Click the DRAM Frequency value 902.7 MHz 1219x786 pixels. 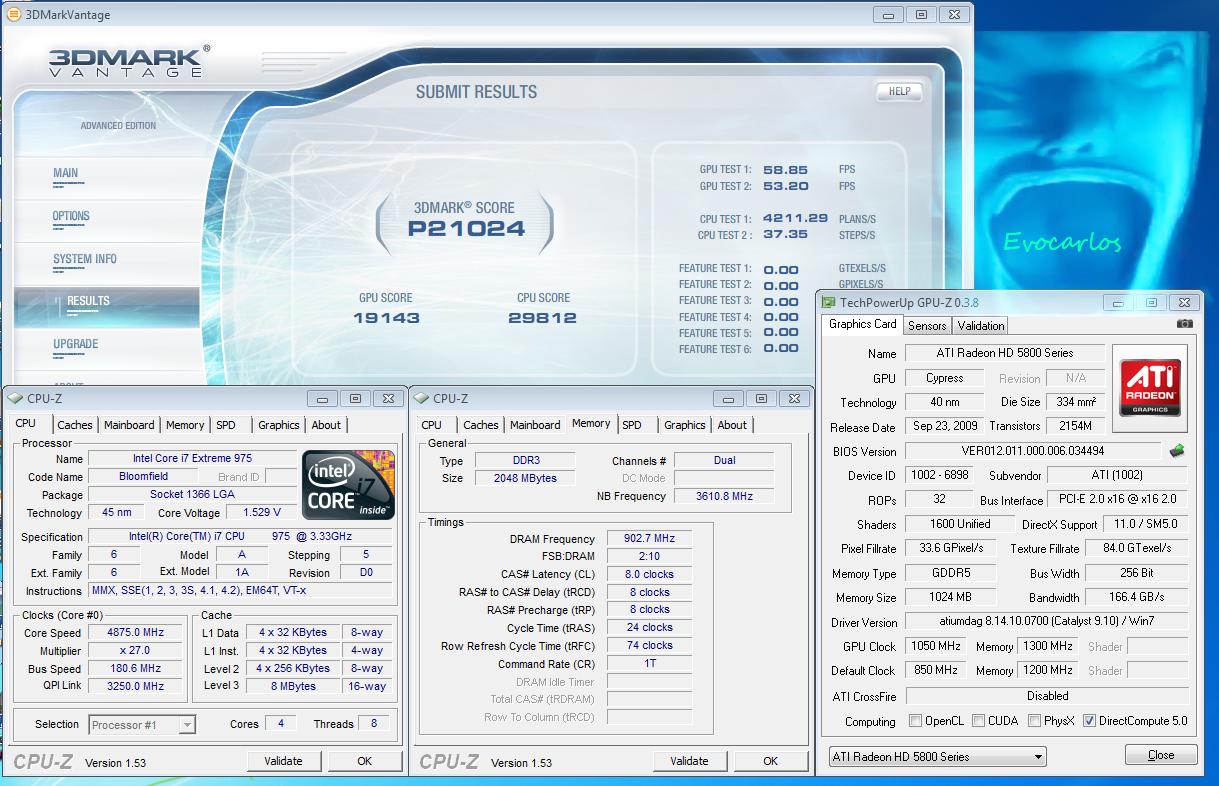pos(649,539)
